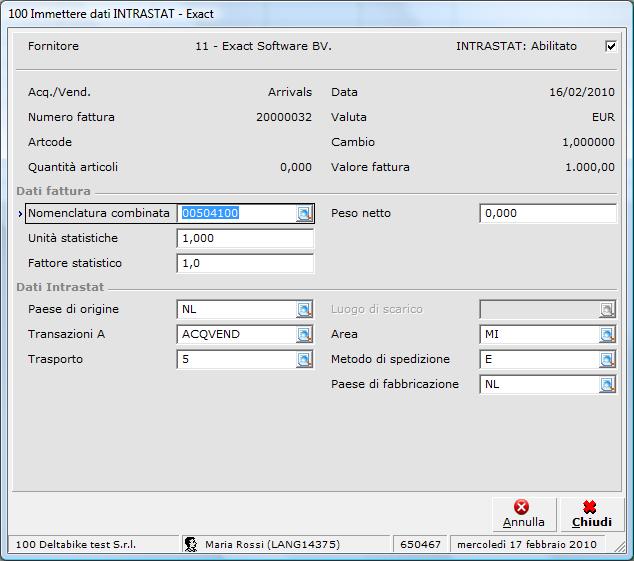
Task: Open the Paese di origine lookup icon
Action: click(x=304, y=309)
